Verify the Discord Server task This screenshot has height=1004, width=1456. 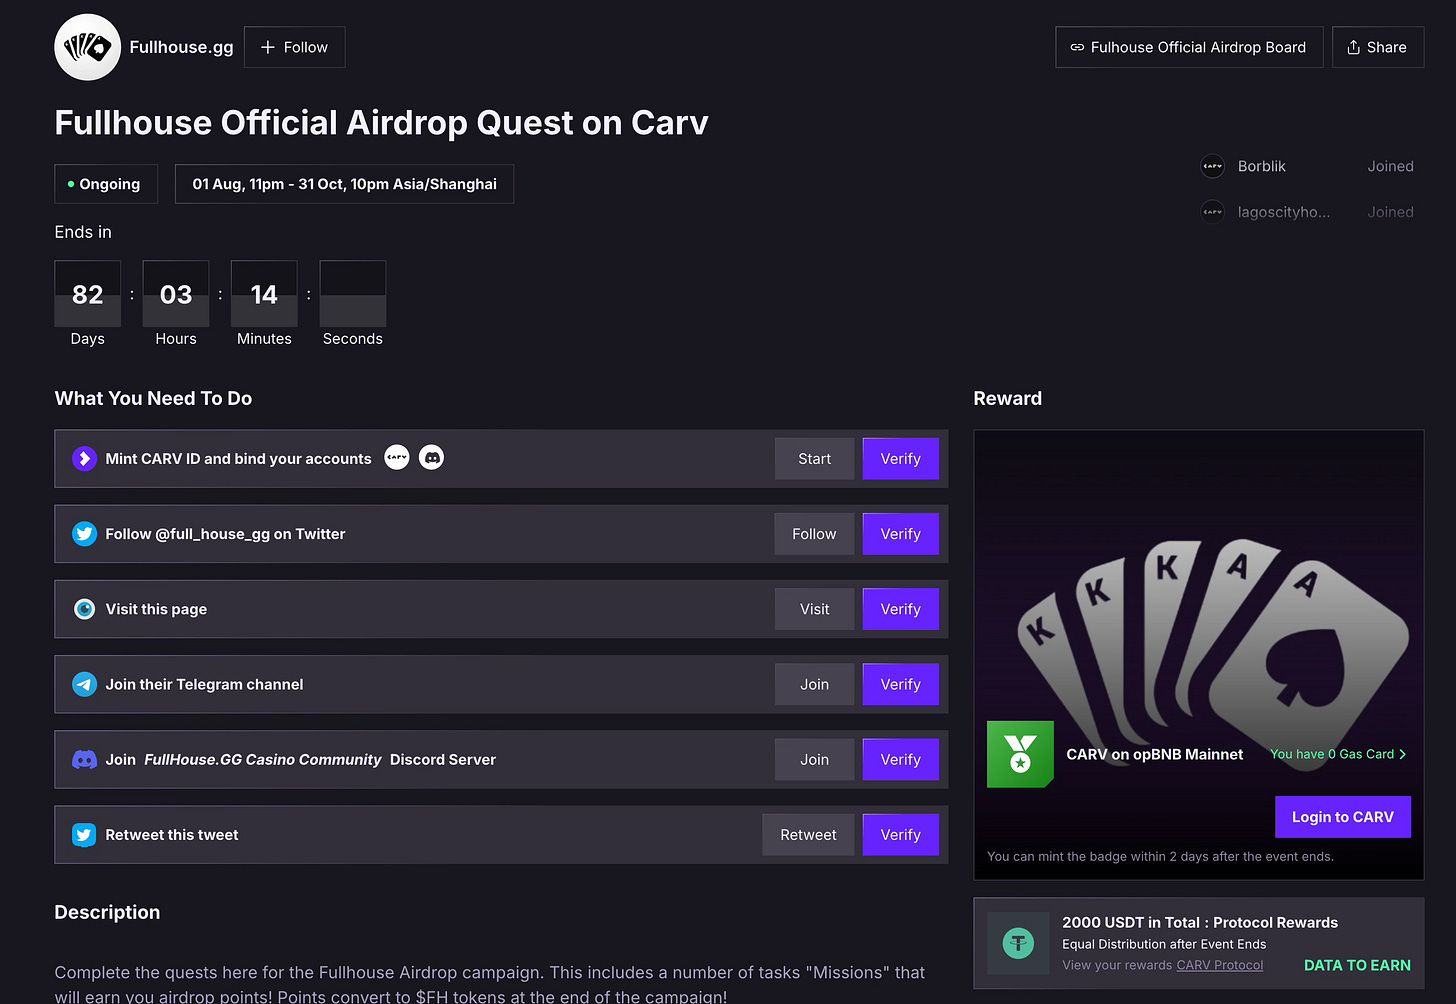(900, 760)
